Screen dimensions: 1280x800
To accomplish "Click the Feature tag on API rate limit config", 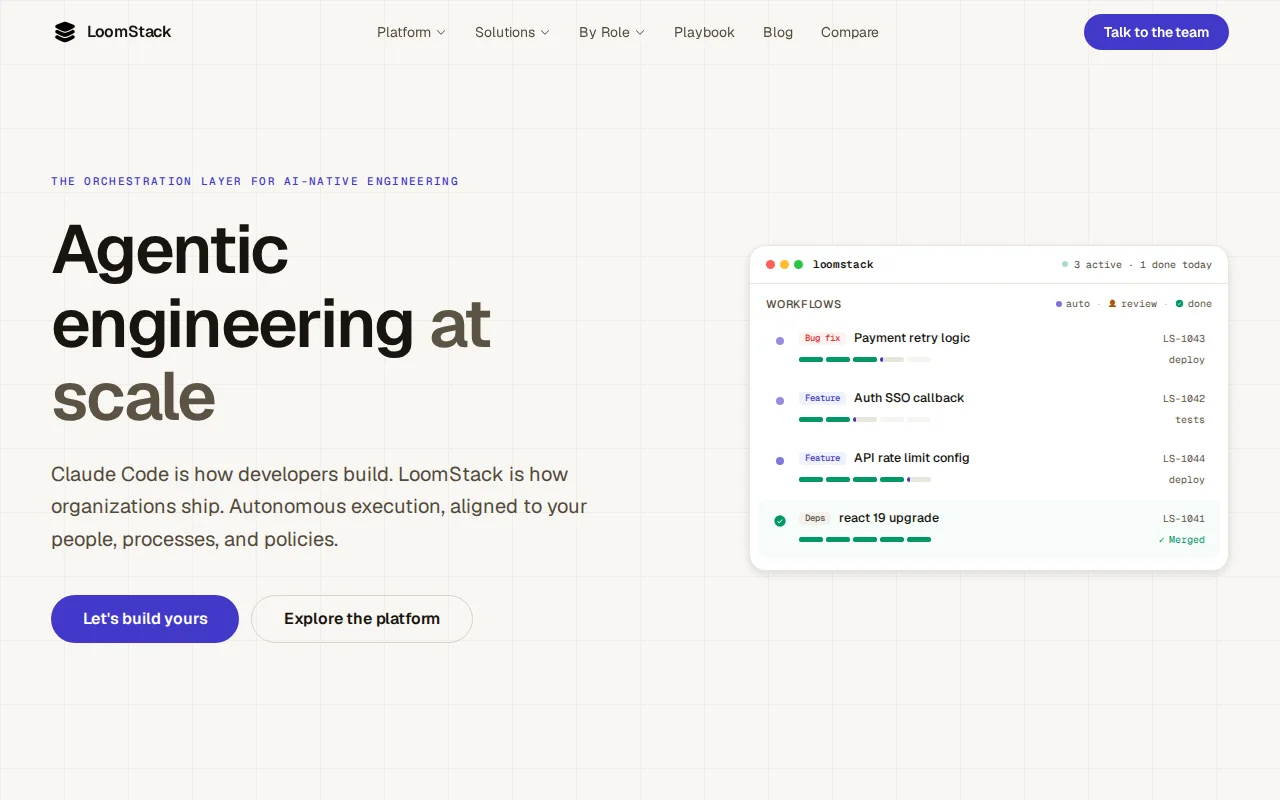I will coord(822,458).
